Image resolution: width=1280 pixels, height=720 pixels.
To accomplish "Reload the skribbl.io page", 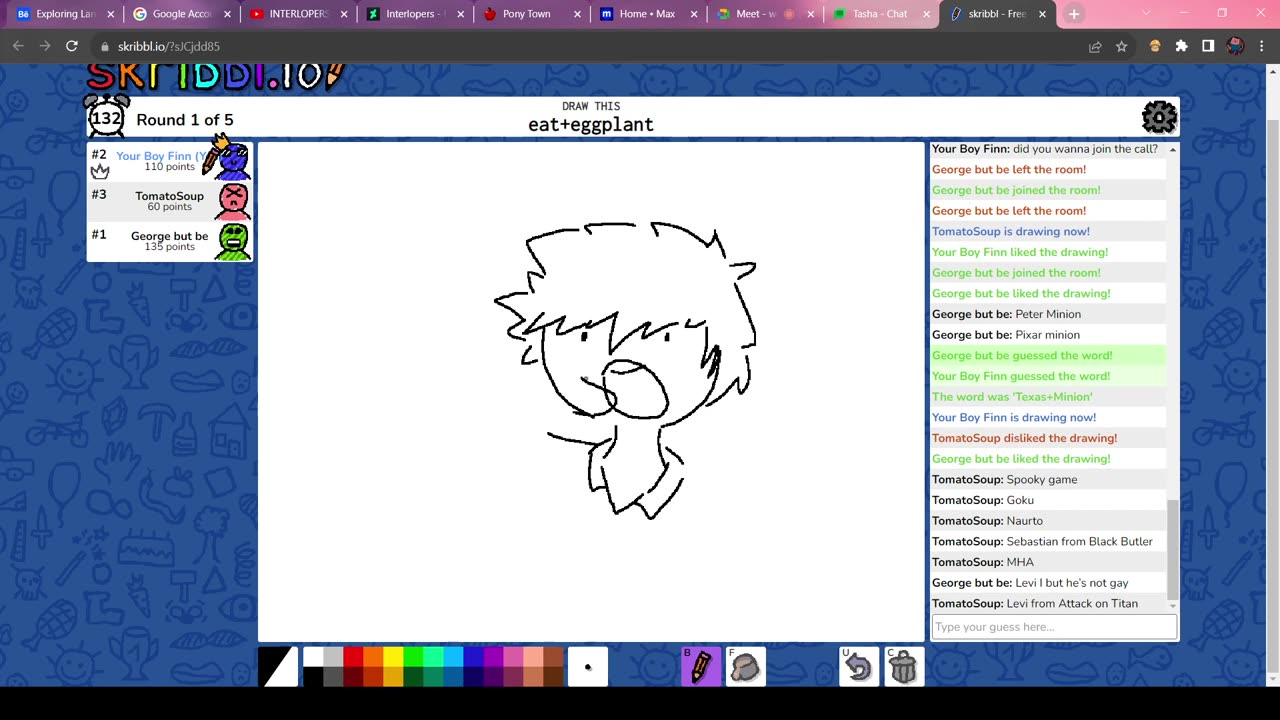I will point(72,46).
